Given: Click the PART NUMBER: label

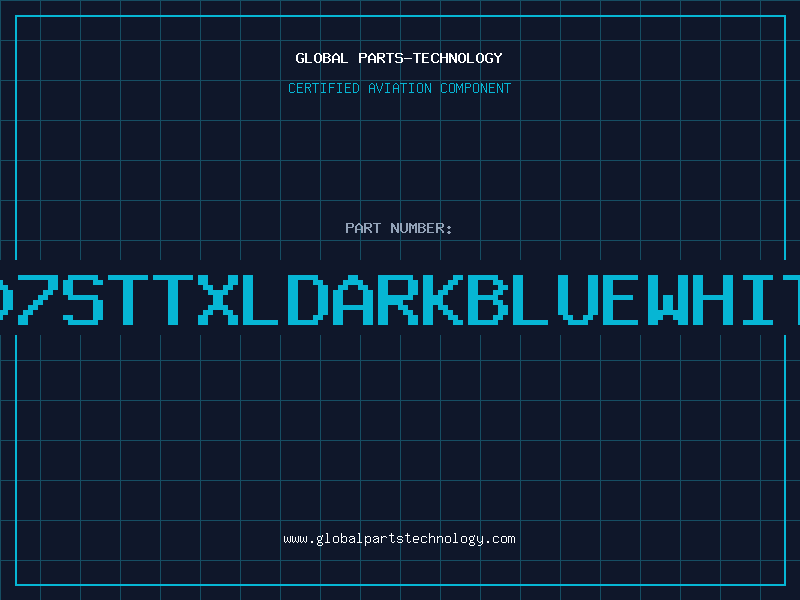Looking at the screenshot, I should tap(398, 228).
